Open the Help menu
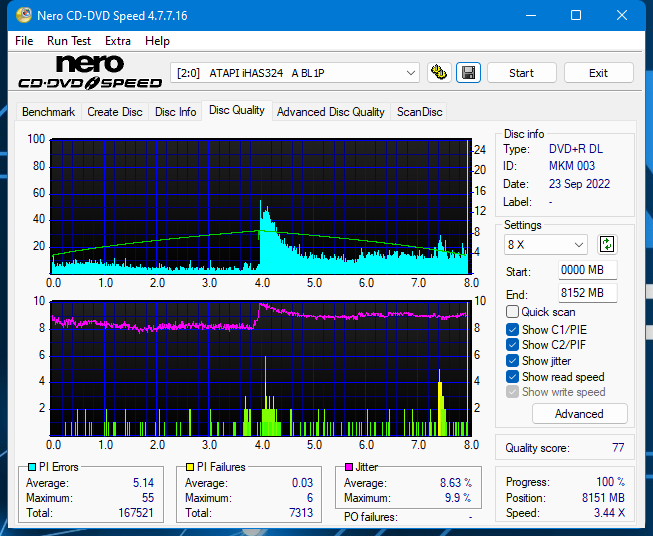Viewport: 653px width, 536px height. tap(157, 41)
